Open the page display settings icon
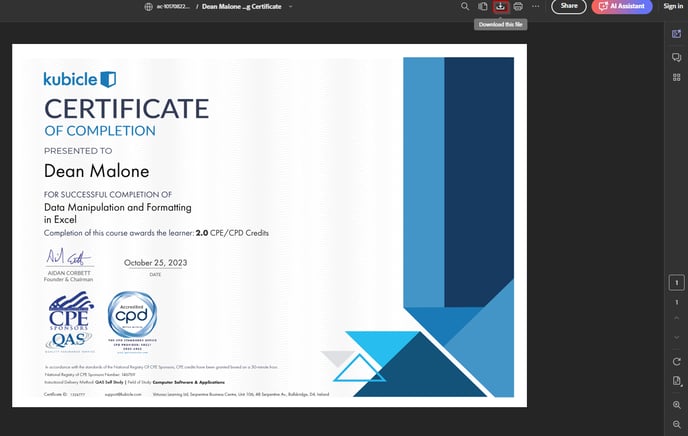Viewport: 688px width, 436px height. click(x=677, y=381)
